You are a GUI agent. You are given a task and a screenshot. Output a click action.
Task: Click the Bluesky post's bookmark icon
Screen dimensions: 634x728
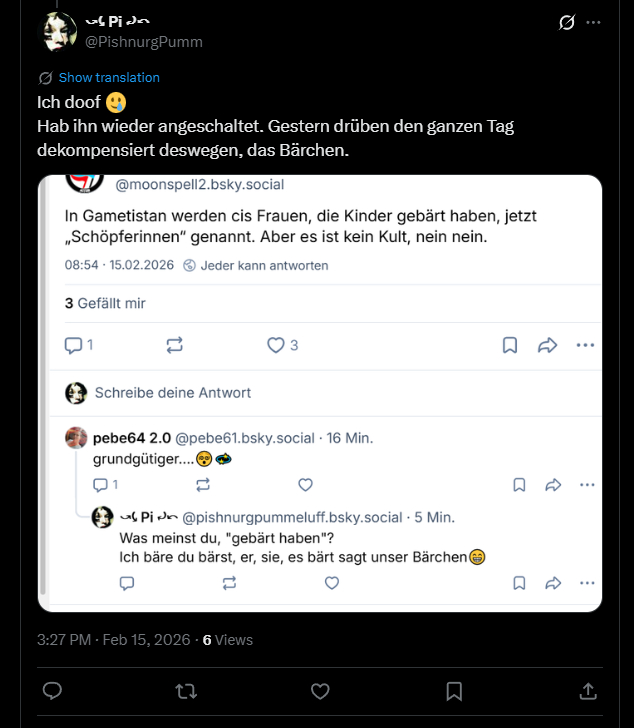point(509,345)
